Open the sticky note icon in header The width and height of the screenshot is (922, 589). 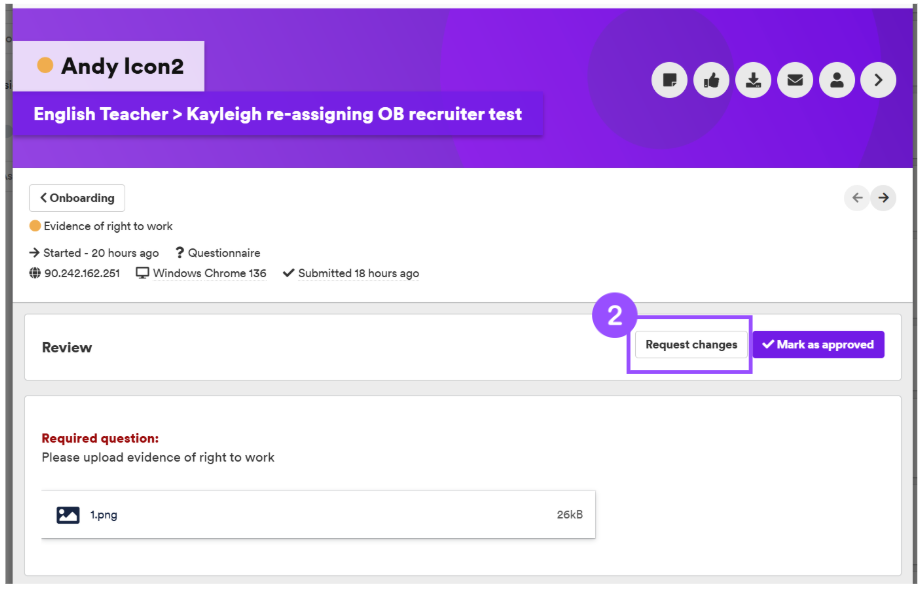pyautogui.click(x=669, y=80)
